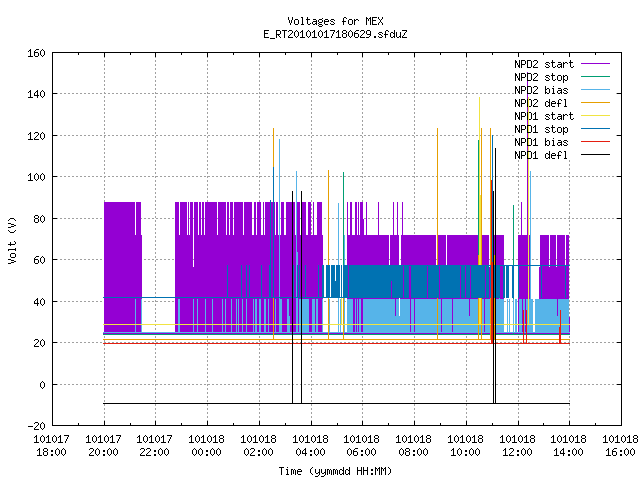Click the -20 y-axis tick label
The width and height of the screenshot is (640, 480).
(x=36, y=426)
